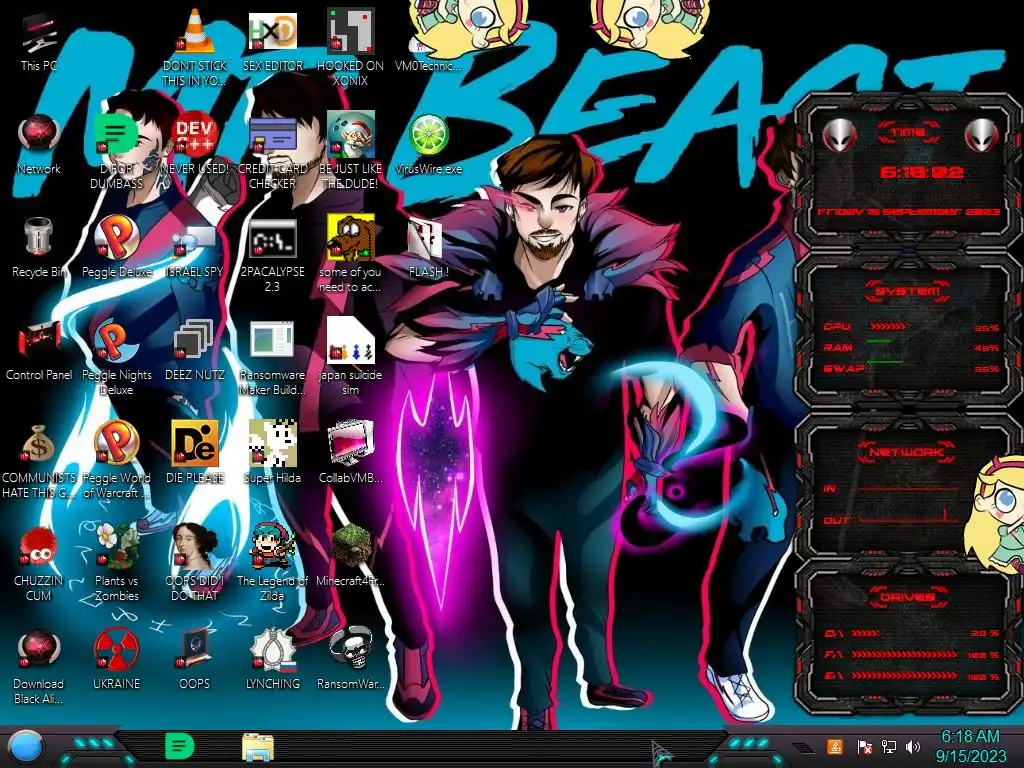Select the CREDIT CARD CHECKER shortcut
The height and width of the screenshot is (768, 1024).
click(x=273, y=152)
